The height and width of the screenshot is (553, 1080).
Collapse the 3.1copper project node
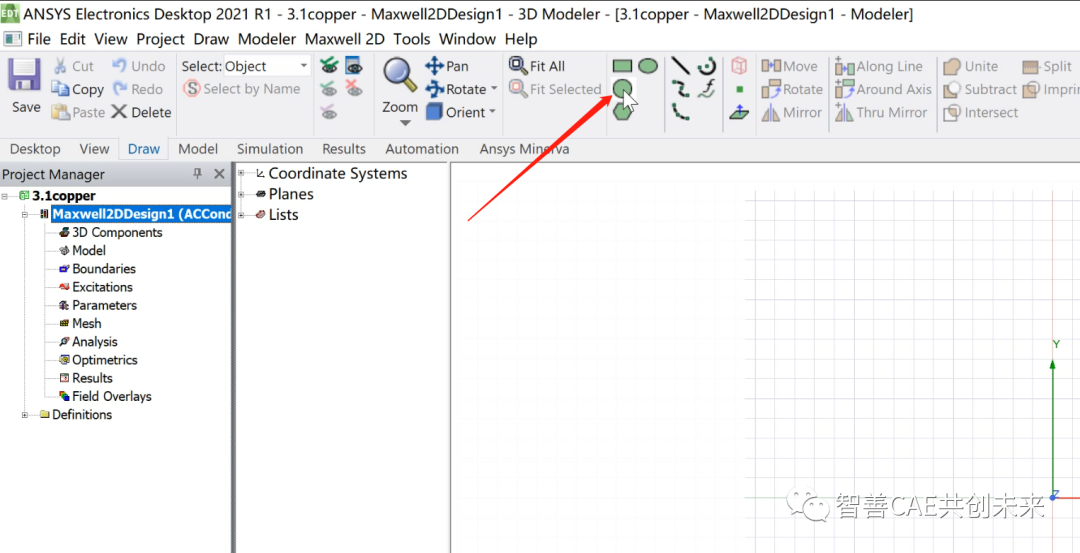pyautogui.click(x=6, y=196)
